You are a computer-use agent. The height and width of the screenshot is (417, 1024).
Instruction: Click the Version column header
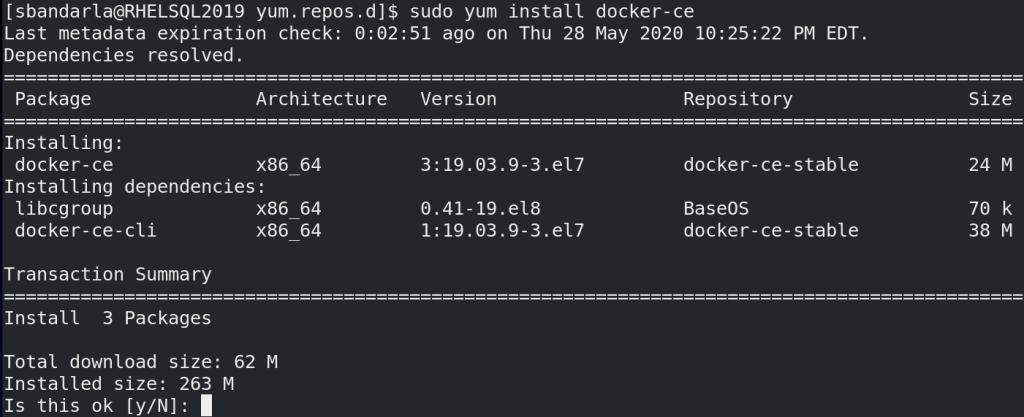coord(458,99)
